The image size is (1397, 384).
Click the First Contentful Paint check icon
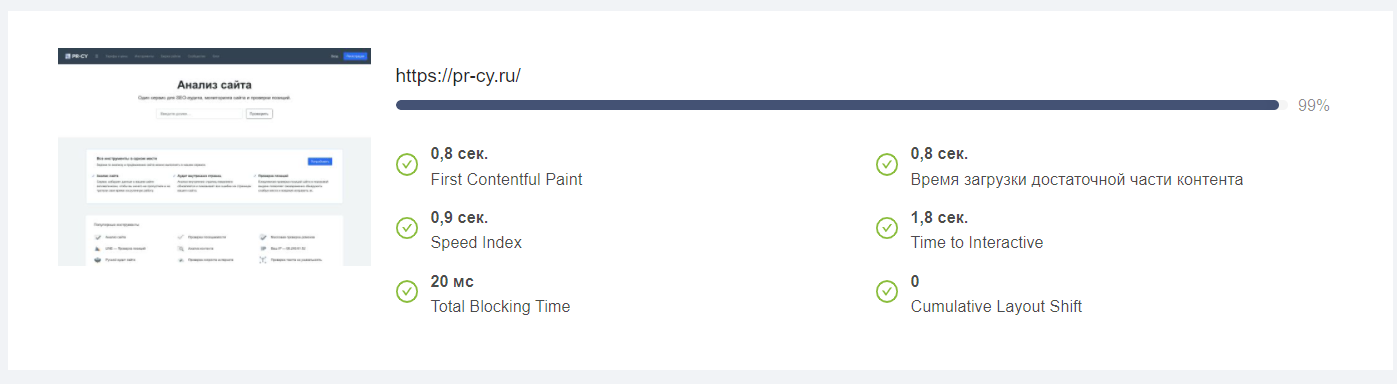[x=407, y=164]
